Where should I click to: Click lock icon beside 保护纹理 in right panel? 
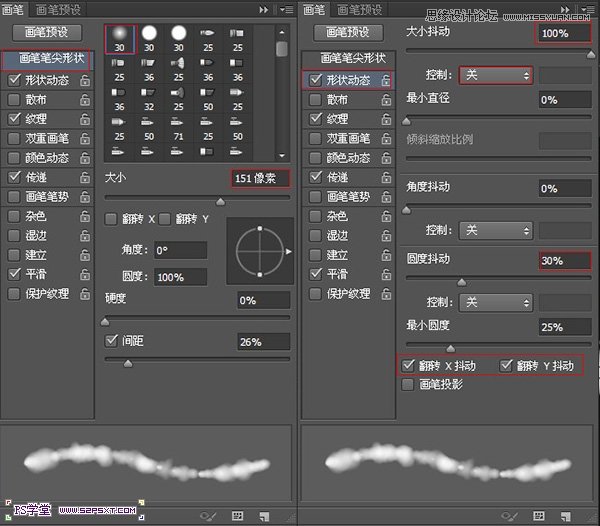[386, 294]
